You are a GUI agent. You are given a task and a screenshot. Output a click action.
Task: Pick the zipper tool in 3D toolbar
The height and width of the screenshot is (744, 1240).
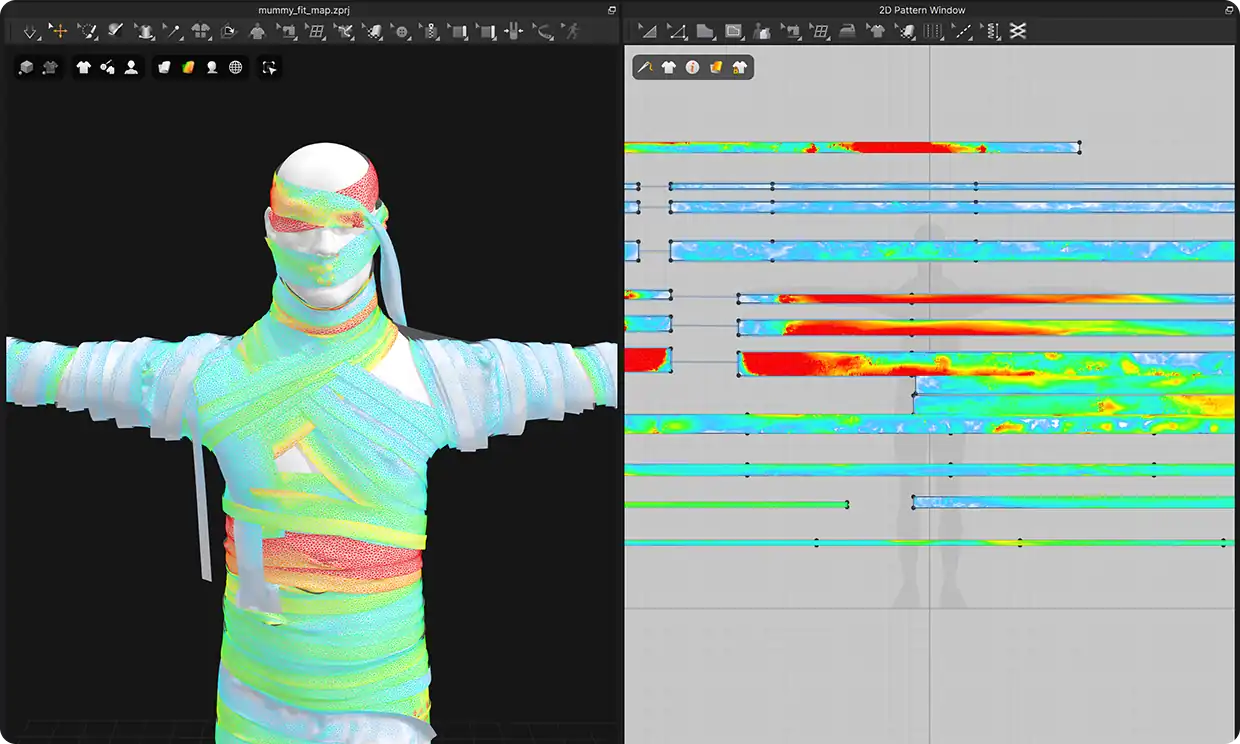(x=431, y=32)
